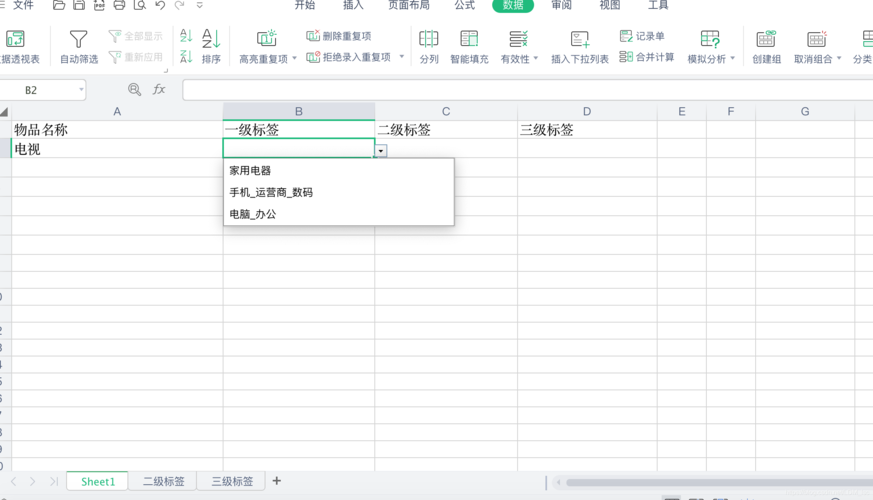Image resolution: width=873 pixels, height=500 pixels.
Task: Sort descending Z to A
Action: coord(186,56)
